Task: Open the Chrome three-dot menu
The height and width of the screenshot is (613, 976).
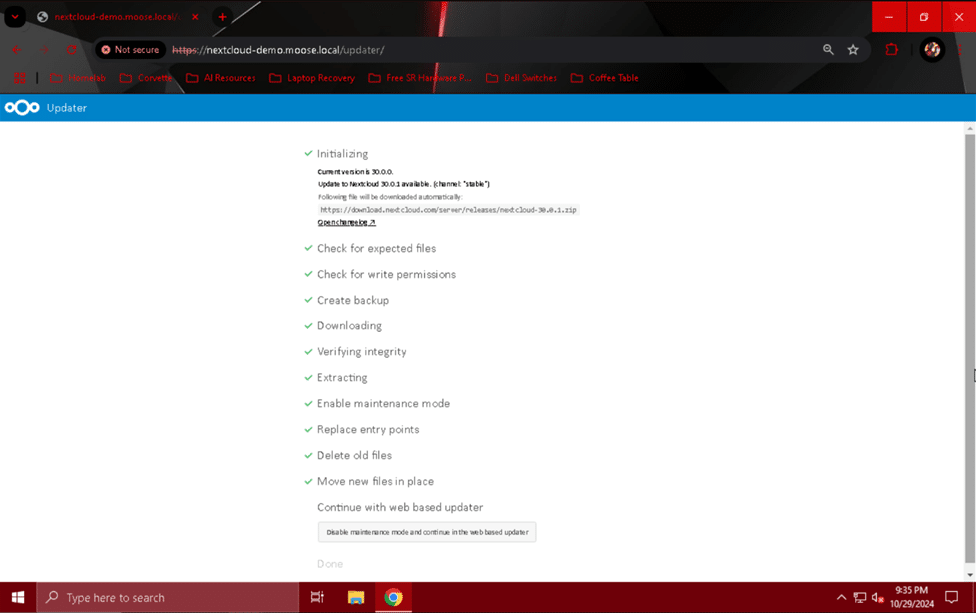Action: 960,50
